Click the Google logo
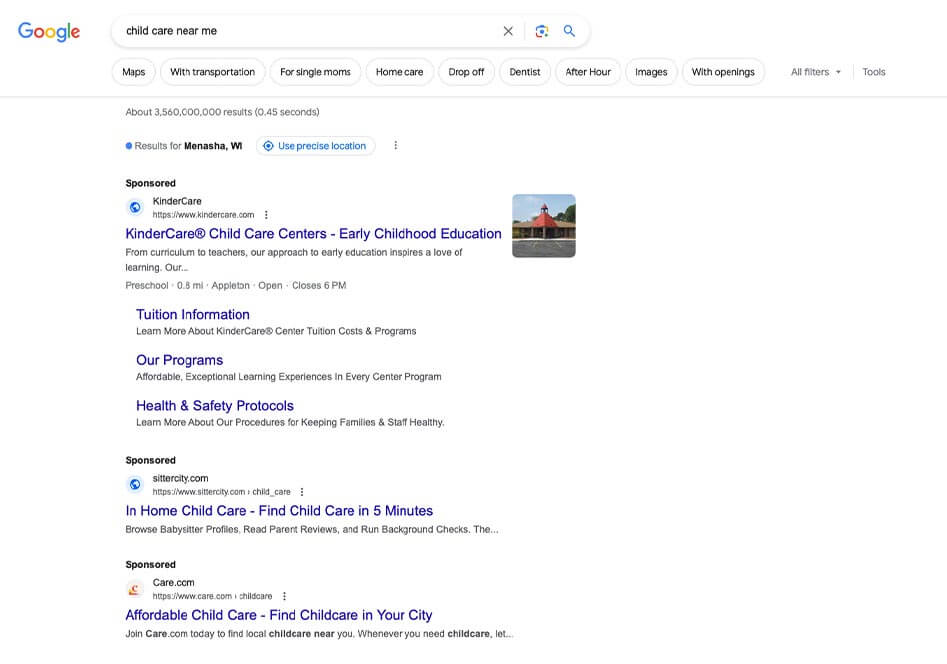 49,32
